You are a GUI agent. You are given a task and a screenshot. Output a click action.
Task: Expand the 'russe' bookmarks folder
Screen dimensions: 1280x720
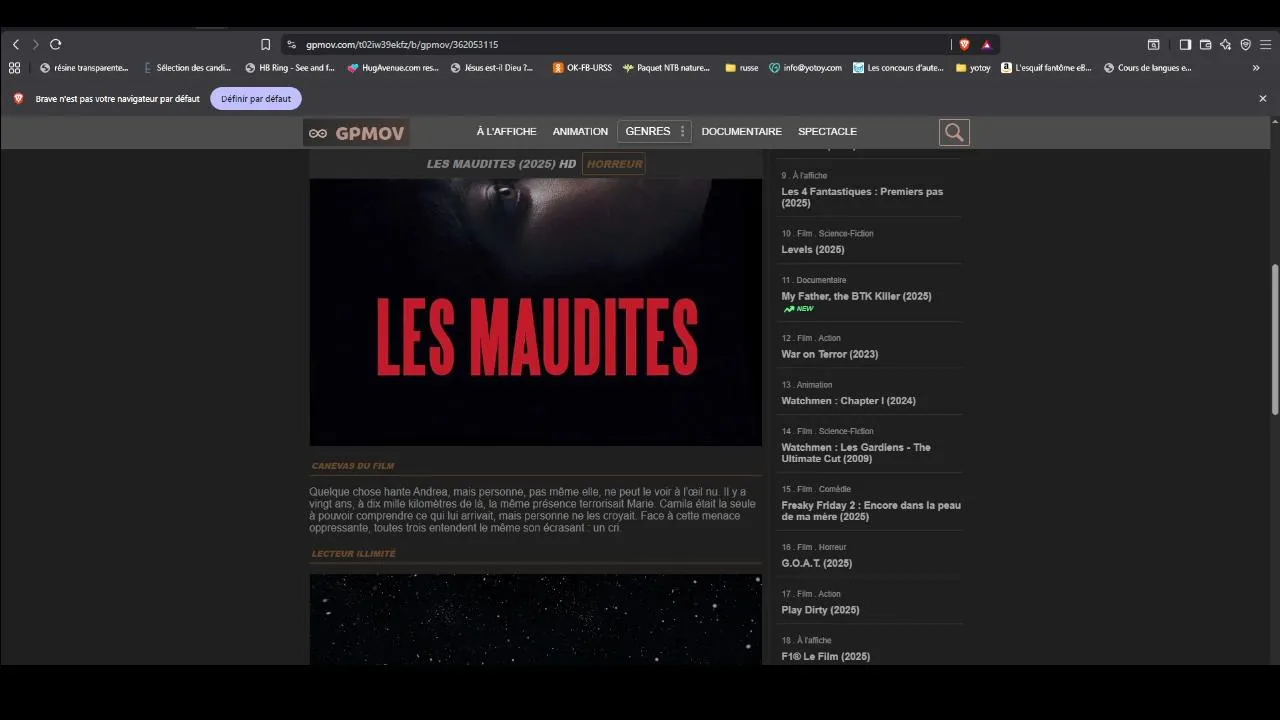(x=742, y=68)
